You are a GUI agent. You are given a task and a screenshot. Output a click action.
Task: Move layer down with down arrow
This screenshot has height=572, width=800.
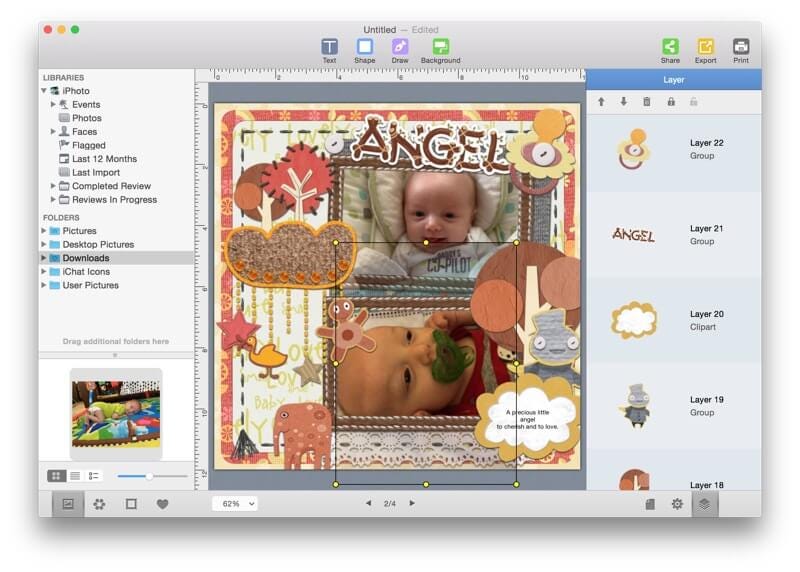(x=623, y=102)
